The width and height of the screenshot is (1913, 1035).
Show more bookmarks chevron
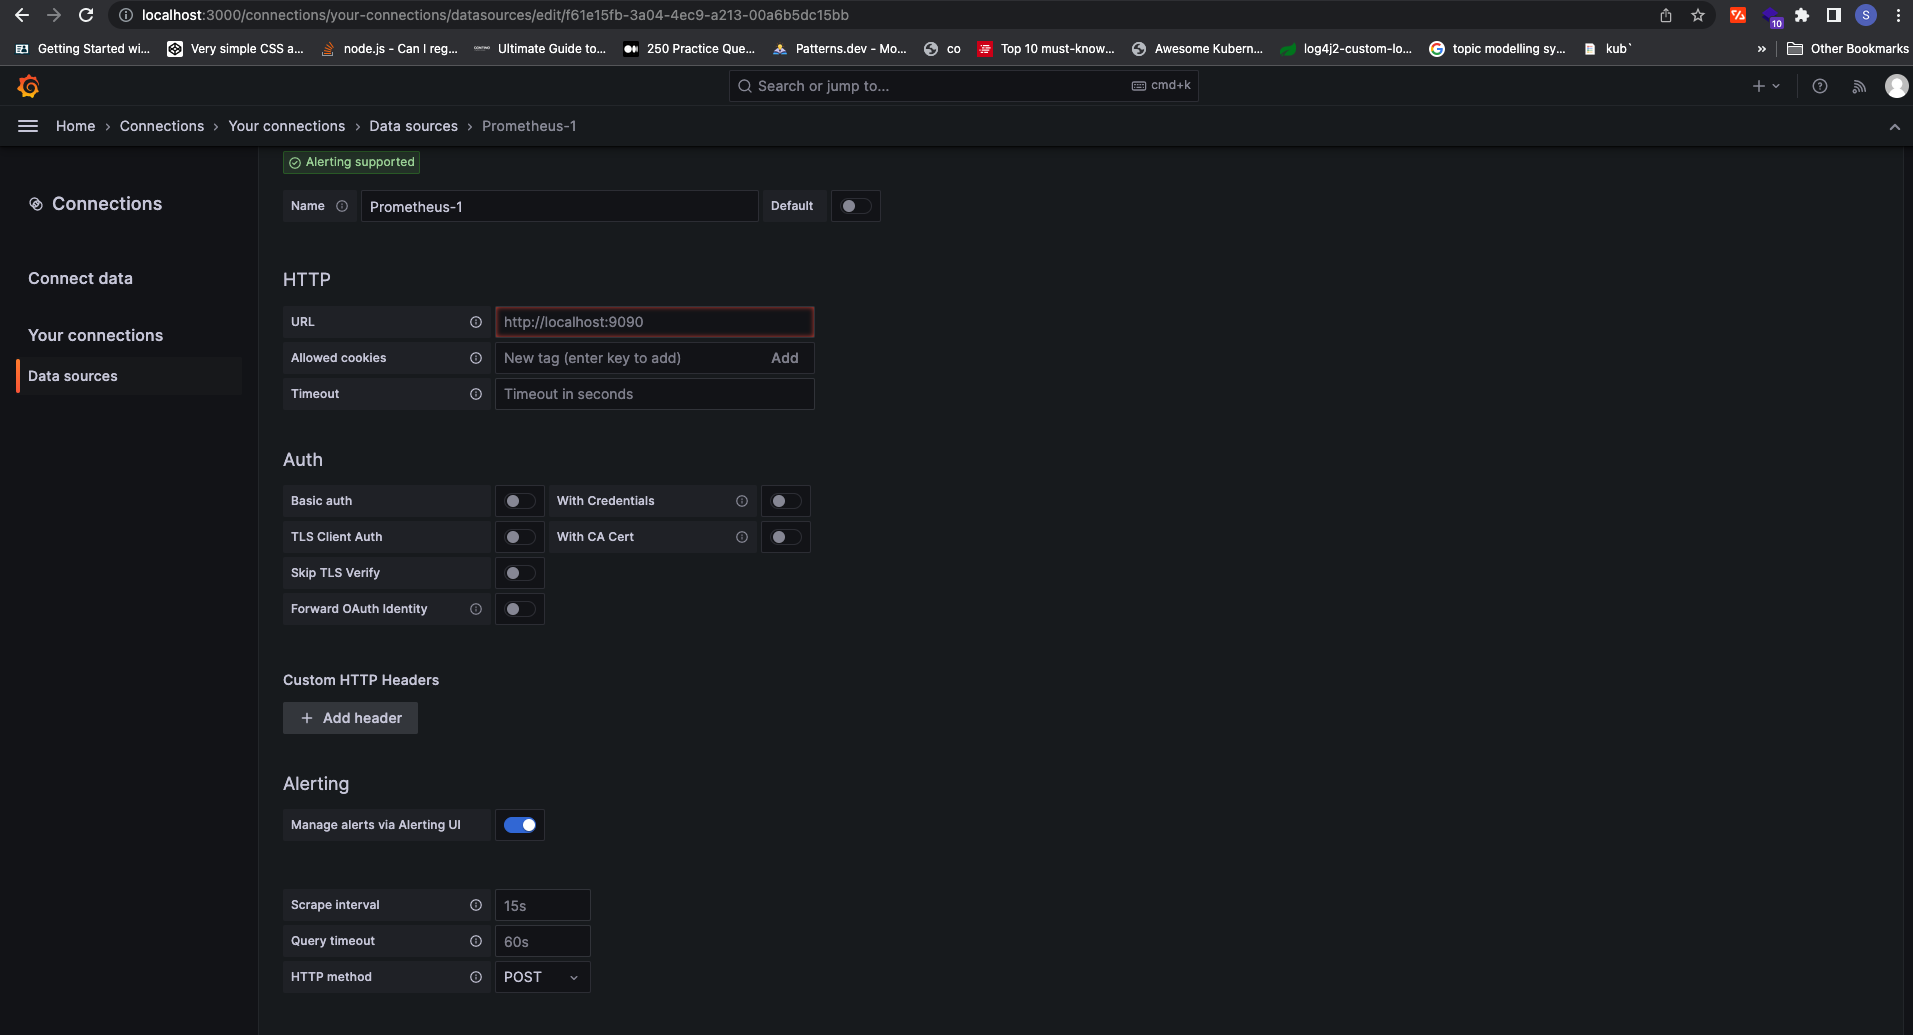point(1761,49)
